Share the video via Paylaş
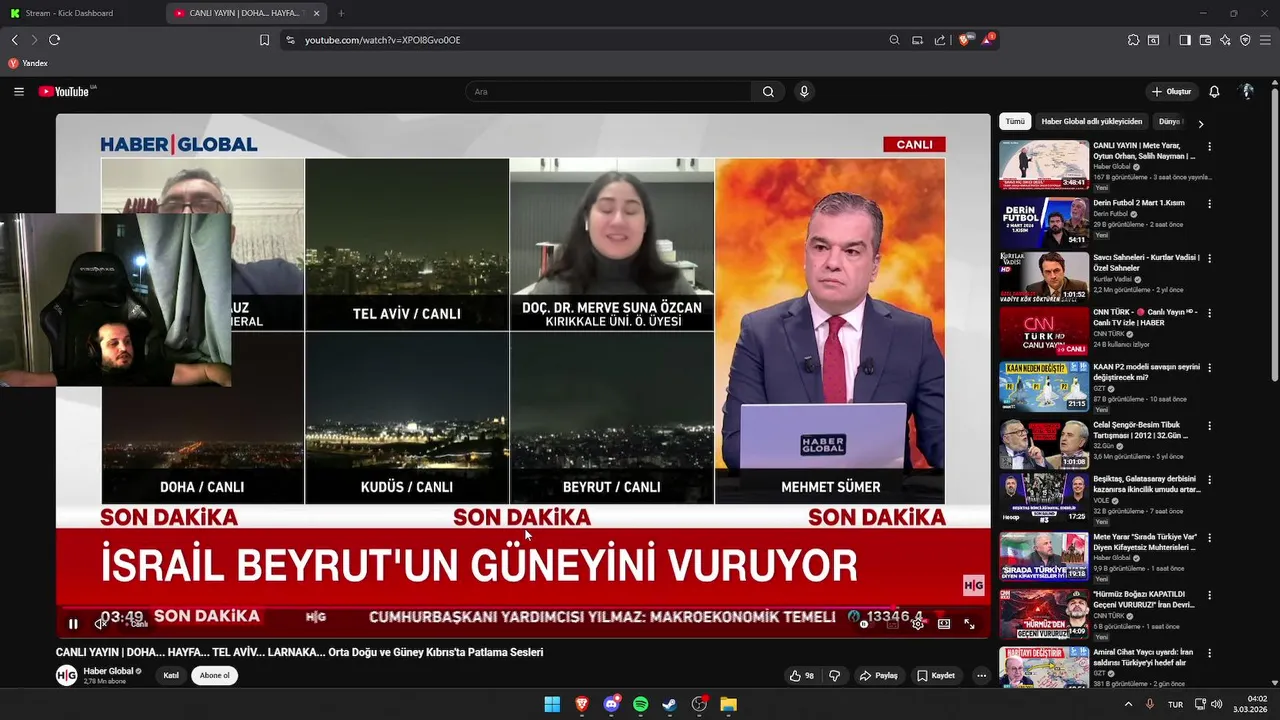Image resolution: width=1280 pixels, height=720 pixels. (x=879, y=676)
